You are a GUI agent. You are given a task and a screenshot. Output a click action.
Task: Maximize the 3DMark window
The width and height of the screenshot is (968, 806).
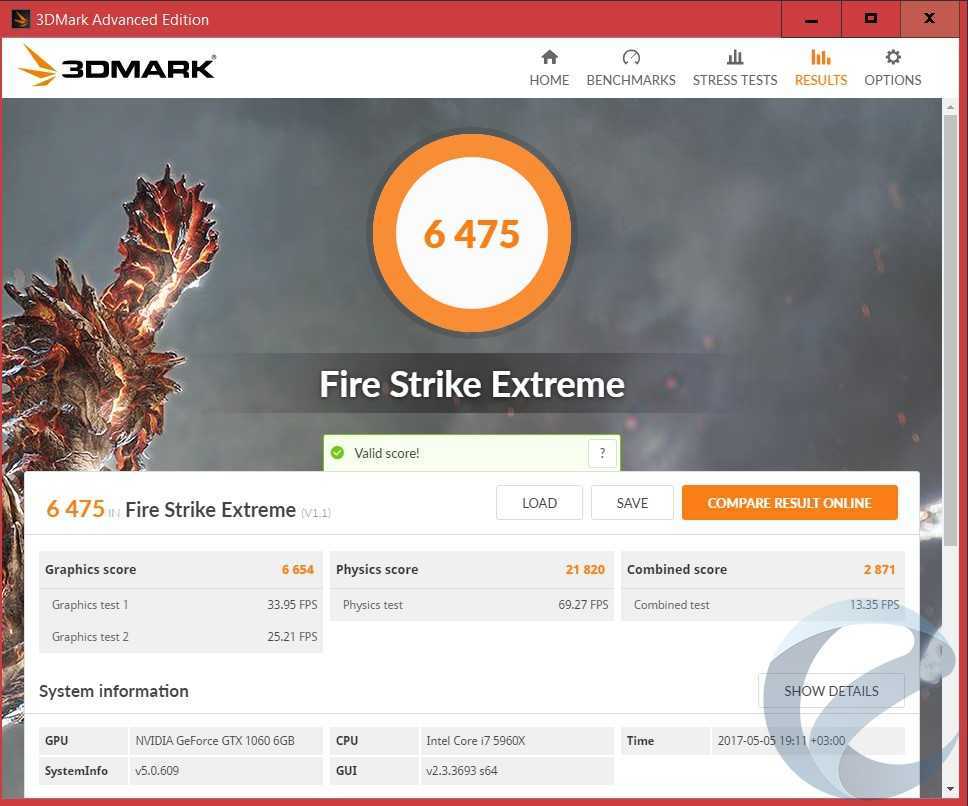(x=870, y=19)
